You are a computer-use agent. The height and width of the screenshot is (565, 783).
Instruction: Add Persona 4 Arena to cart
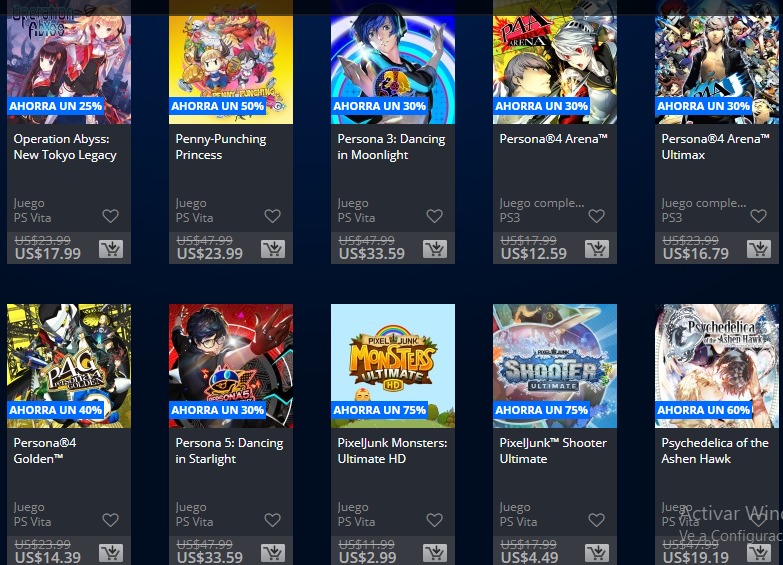tap(597, 248)
